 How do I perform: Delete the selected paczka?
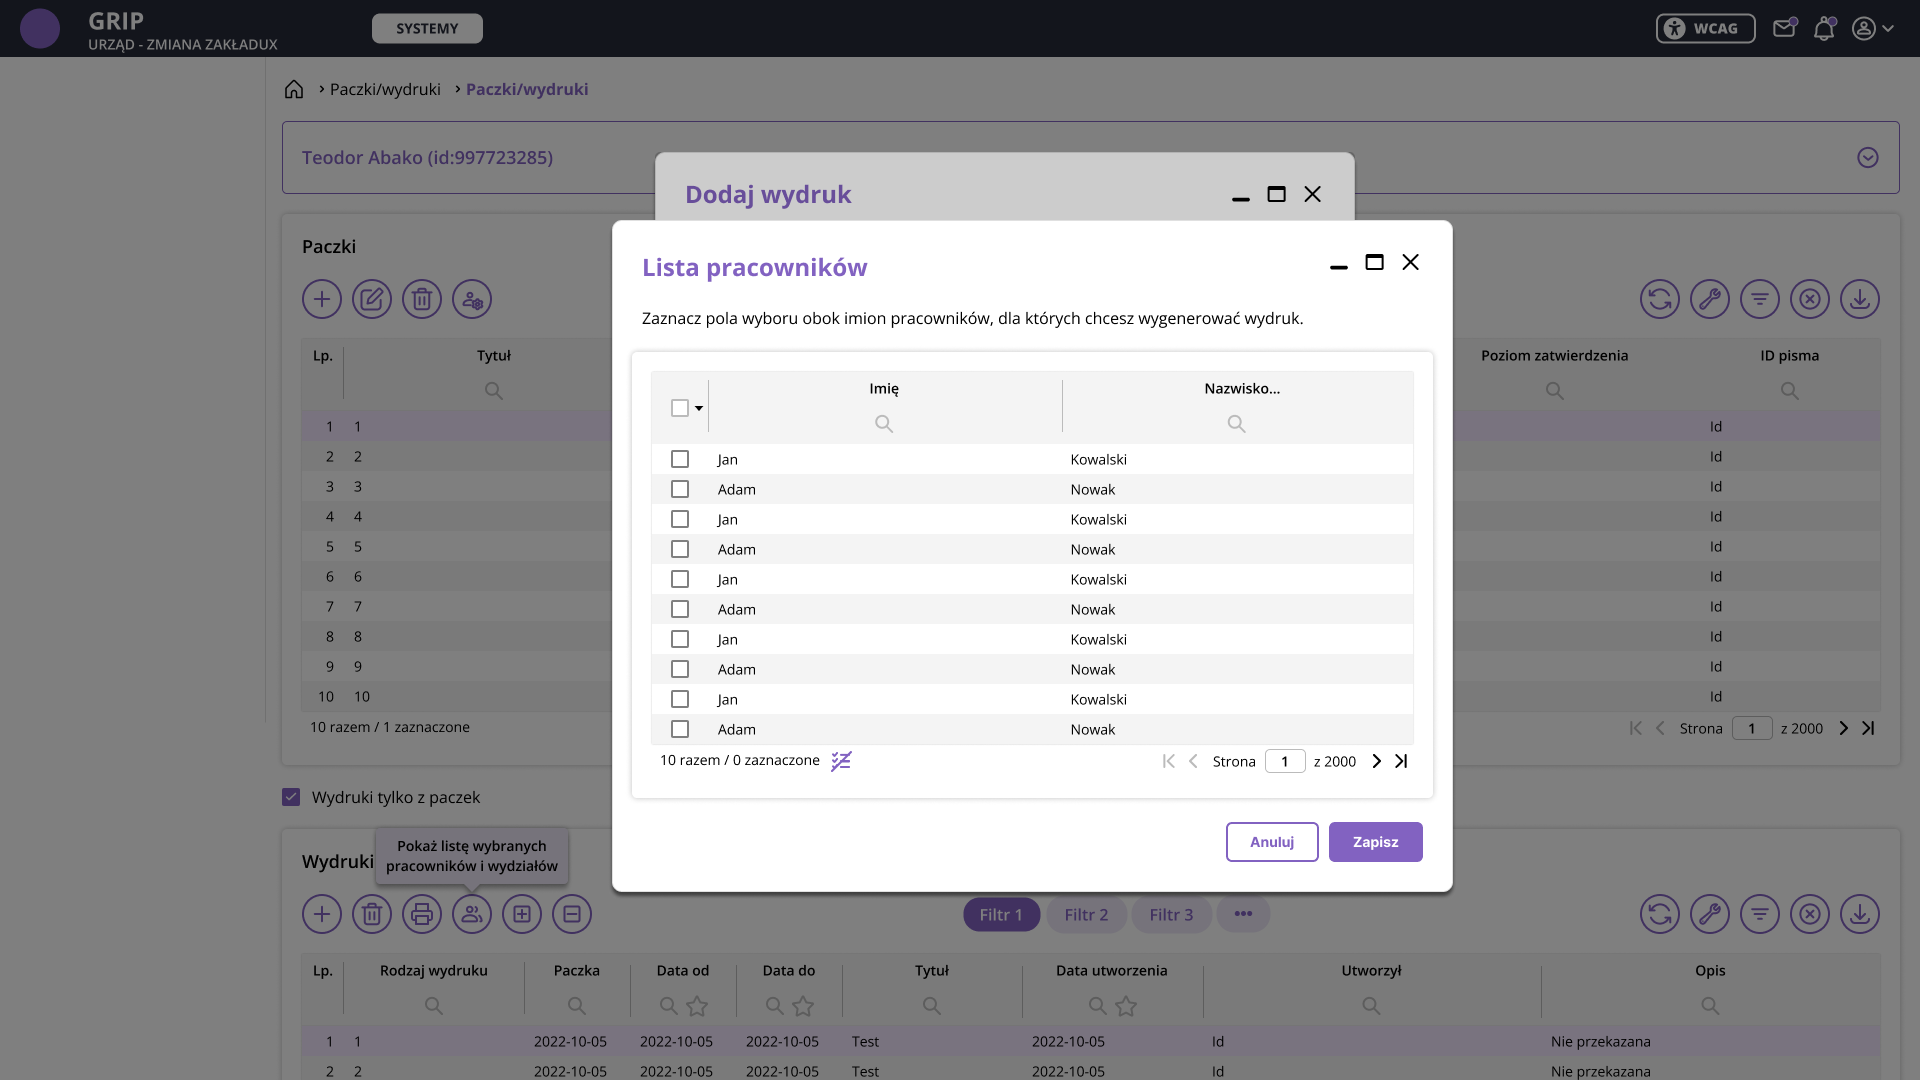tap(422, 299)
